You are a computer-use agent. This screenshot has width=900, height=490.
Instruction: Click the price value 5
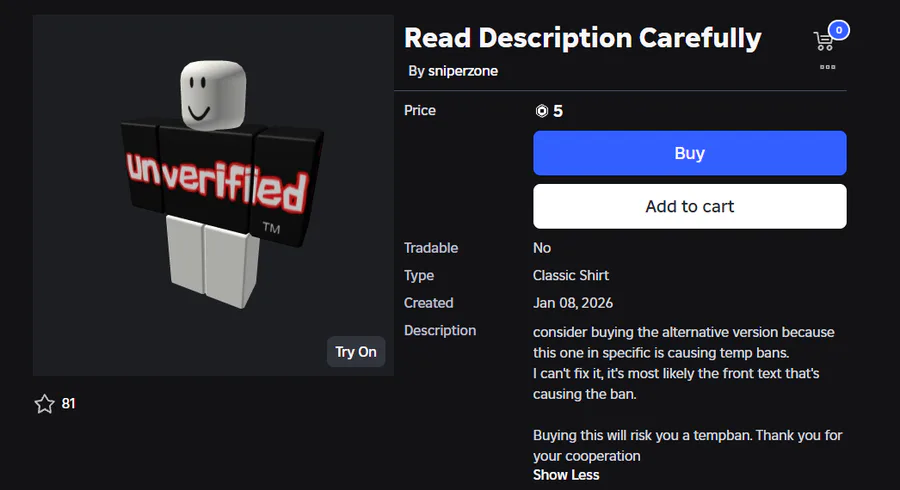[558, 111]
